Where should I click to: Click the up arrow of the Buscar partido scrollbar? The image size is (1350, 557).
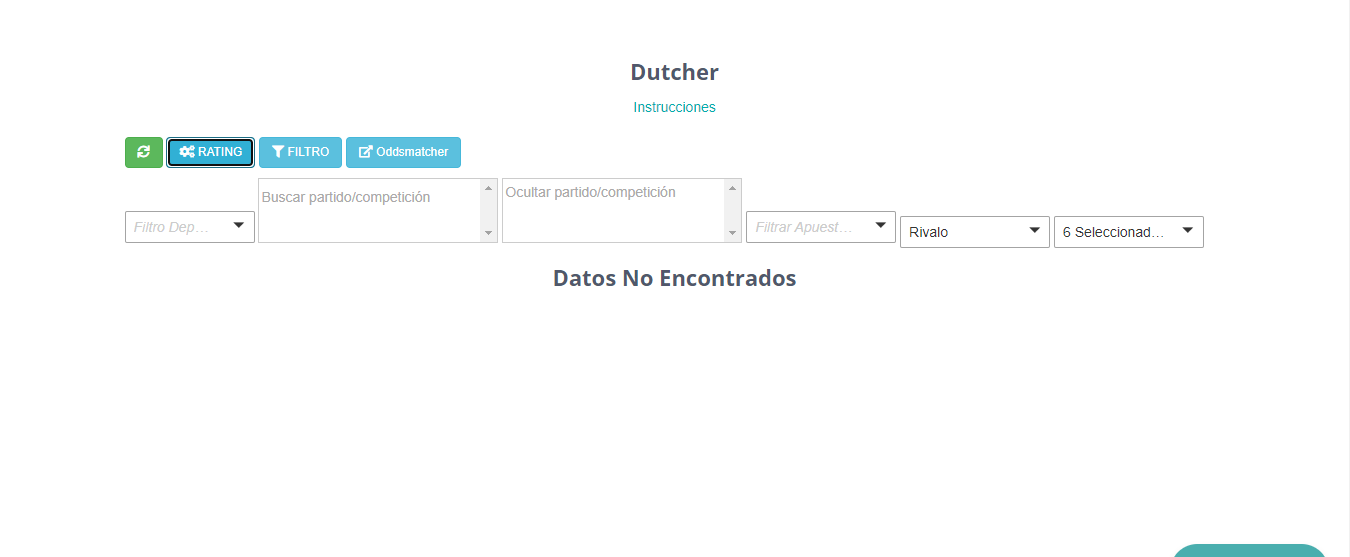[489, 188]
